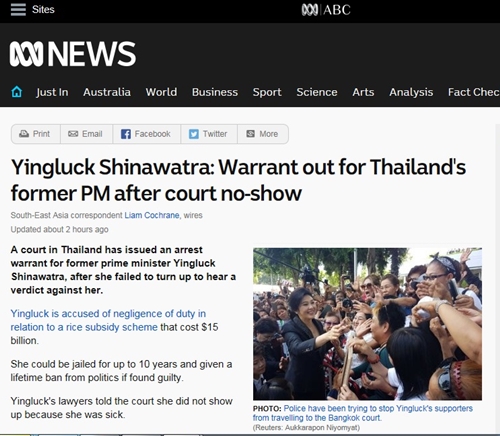The height and width of the screenshot is (436, 500).
Task: Open the Sites hamburger menu icon
Action: click(x=18, y=9)
